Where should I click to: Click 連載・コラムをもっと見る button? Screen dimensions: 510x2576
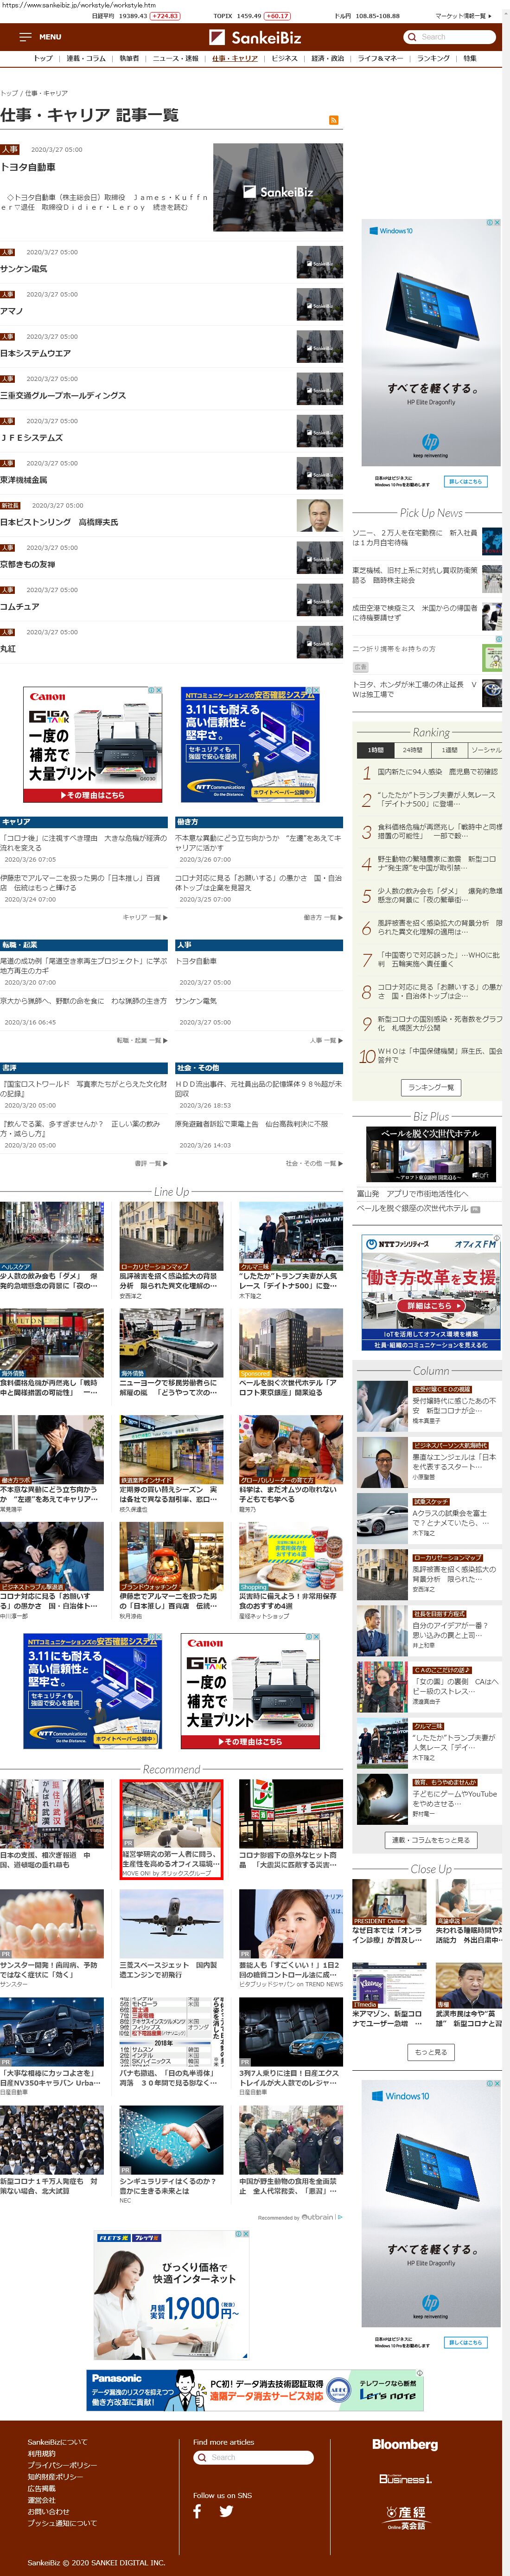coord(431,1840)
